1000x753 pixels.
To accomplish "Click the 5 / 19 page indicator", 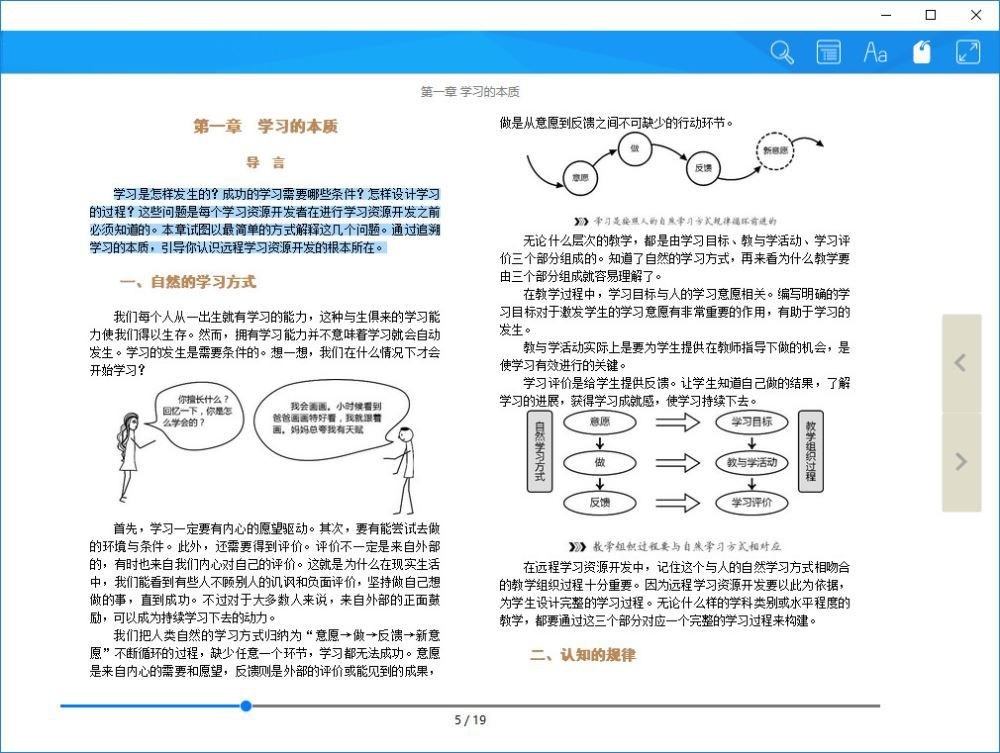I will pos(470,720).
